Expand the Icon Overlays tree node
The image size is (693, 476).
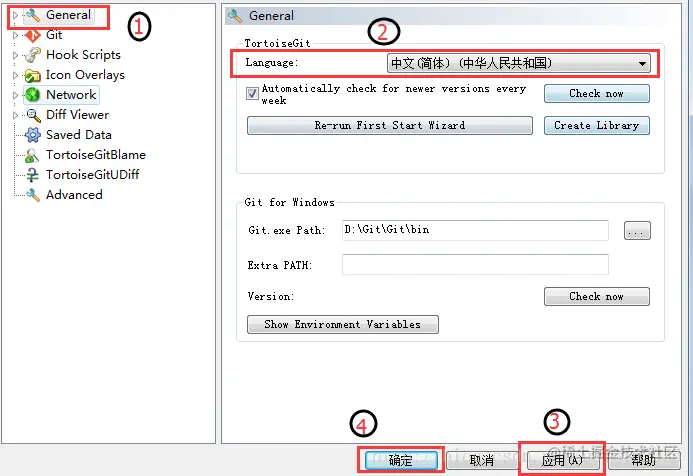pyautogui.click(x=15, y=75)
